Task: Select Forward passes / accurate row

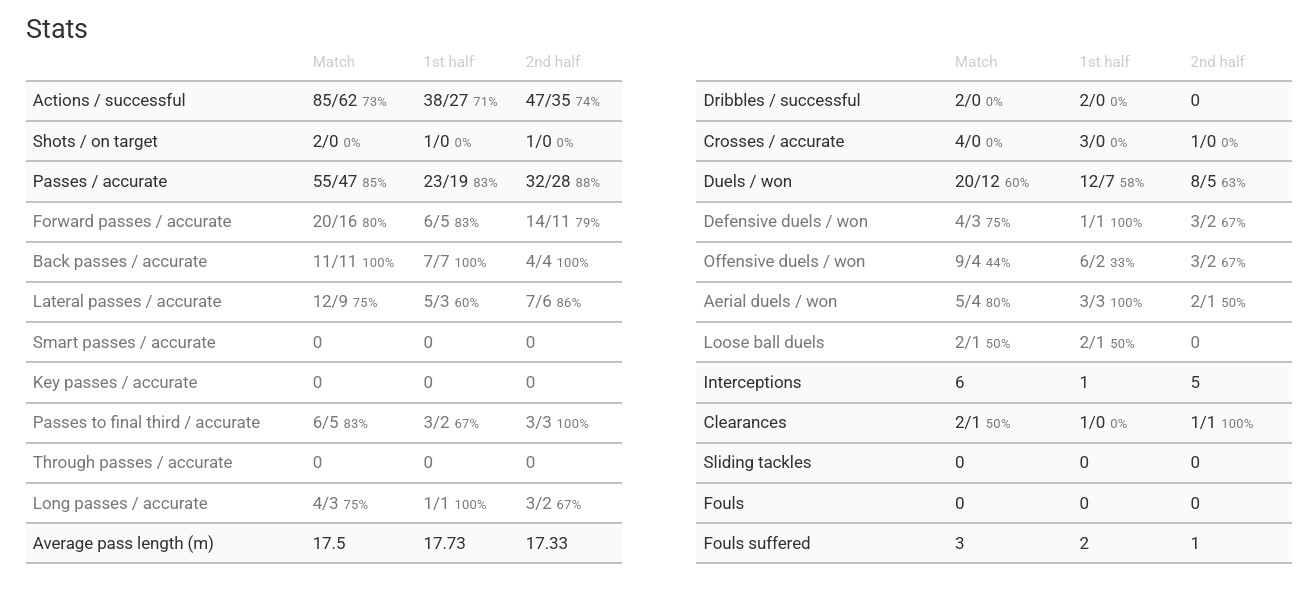Action: click(324, 222)
